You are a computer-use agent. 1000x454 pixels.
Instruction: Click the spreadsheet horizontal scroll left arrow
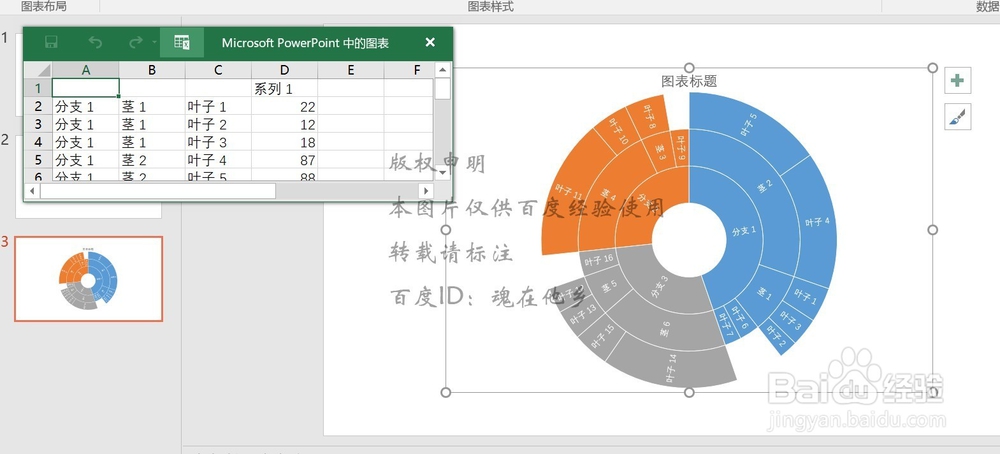click(x=32, y=190)
